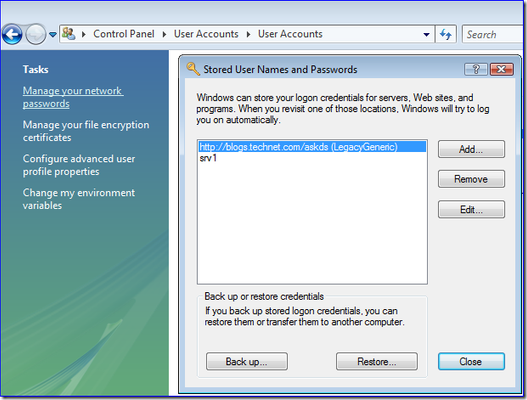Click the refresh icon beside address bar
The image size is (527, 400).
(x=446, y=34)
